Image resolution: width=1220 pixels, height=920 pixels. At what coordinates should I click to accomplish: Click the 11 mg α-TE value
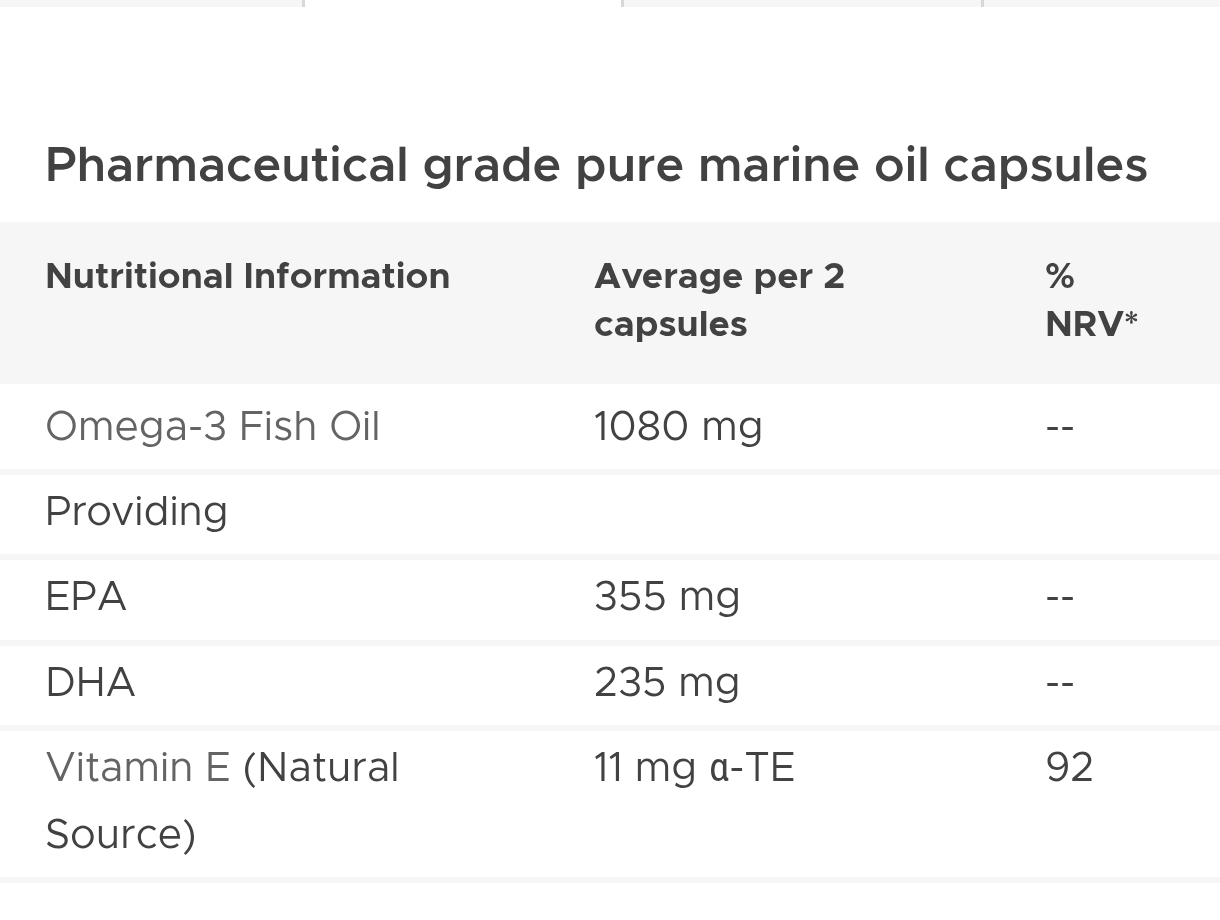[694, 768]
